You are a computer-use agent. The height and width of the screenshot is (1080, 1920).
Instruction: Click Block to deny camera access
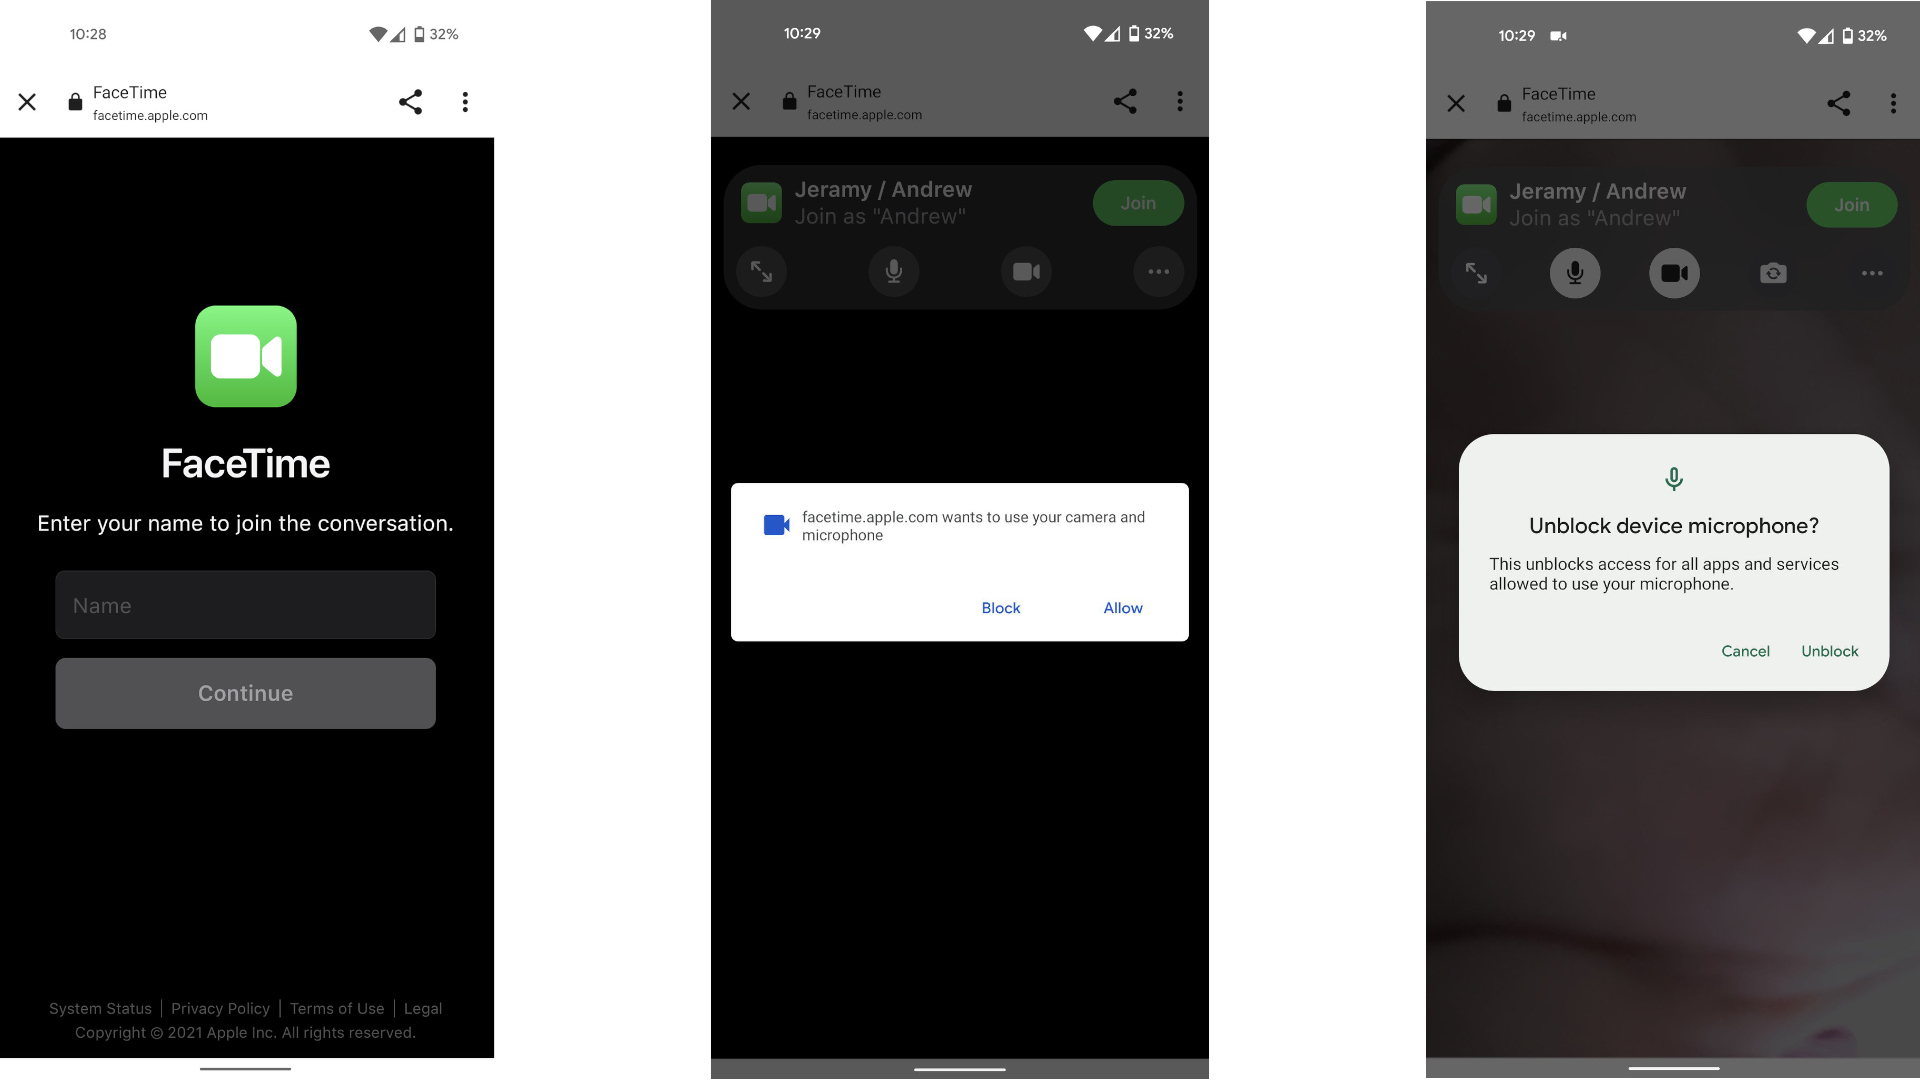pos(1001,607)
